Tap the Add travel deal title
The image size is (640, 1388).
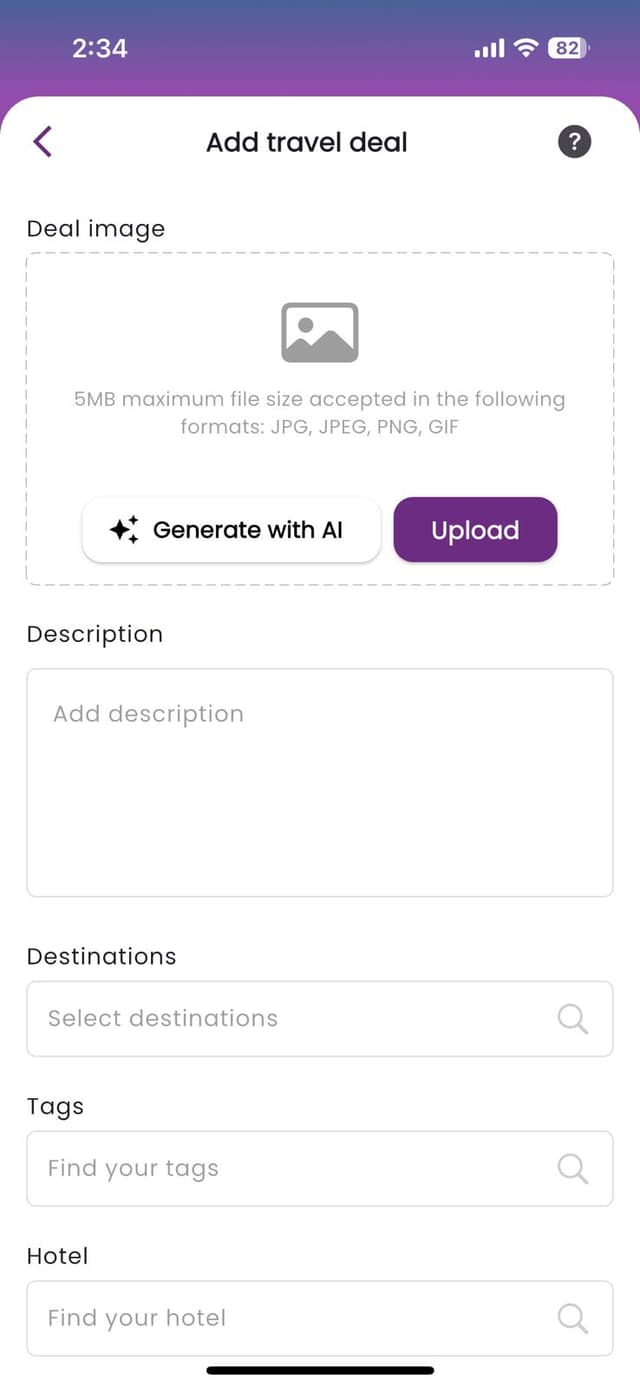(307, 142)
